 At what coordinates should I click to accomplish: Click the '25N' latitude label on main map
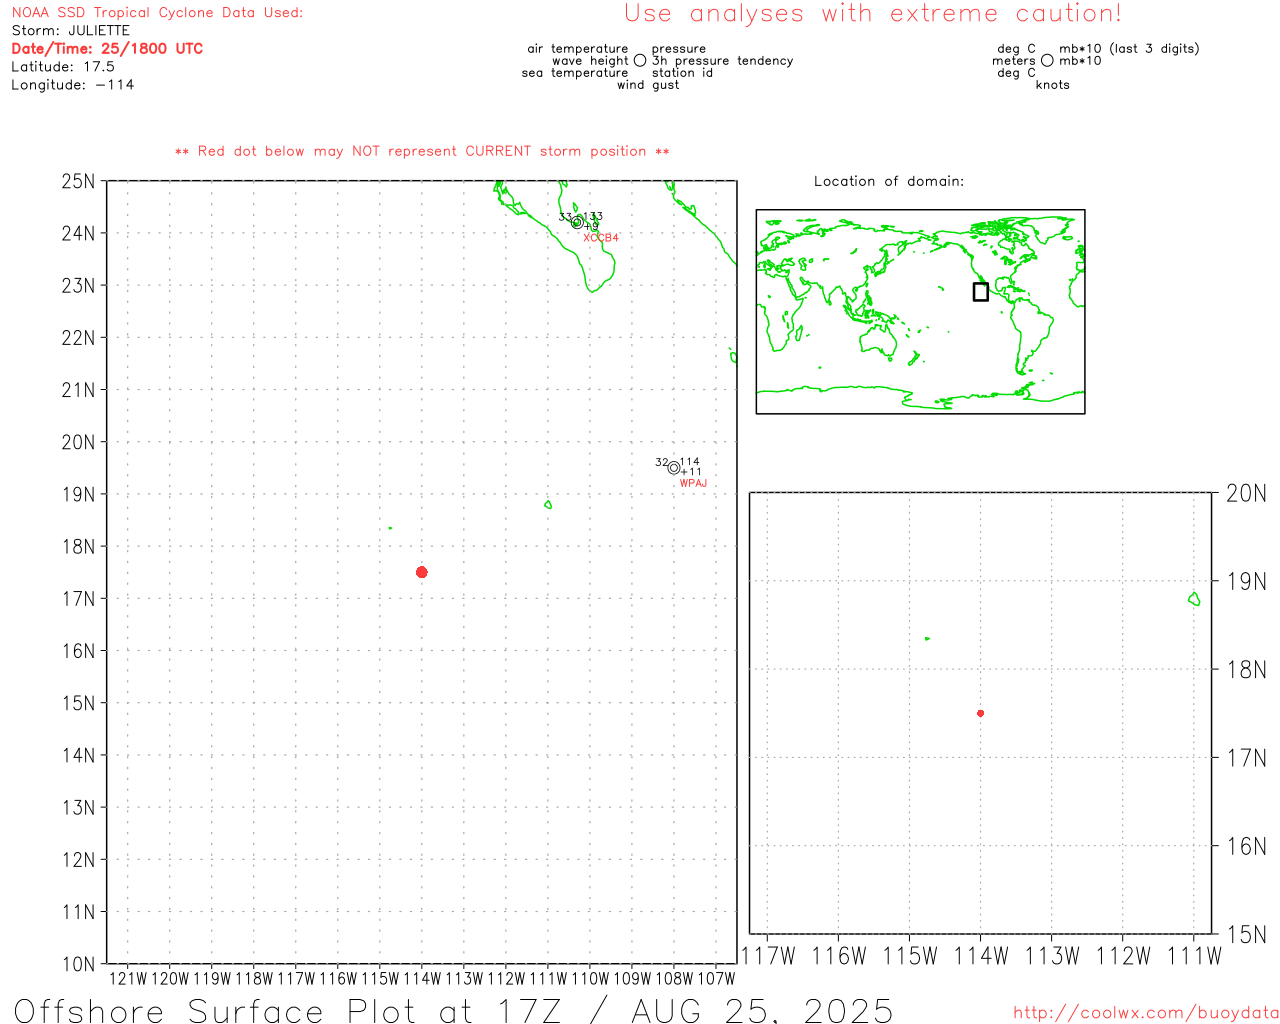click(78, 181)
